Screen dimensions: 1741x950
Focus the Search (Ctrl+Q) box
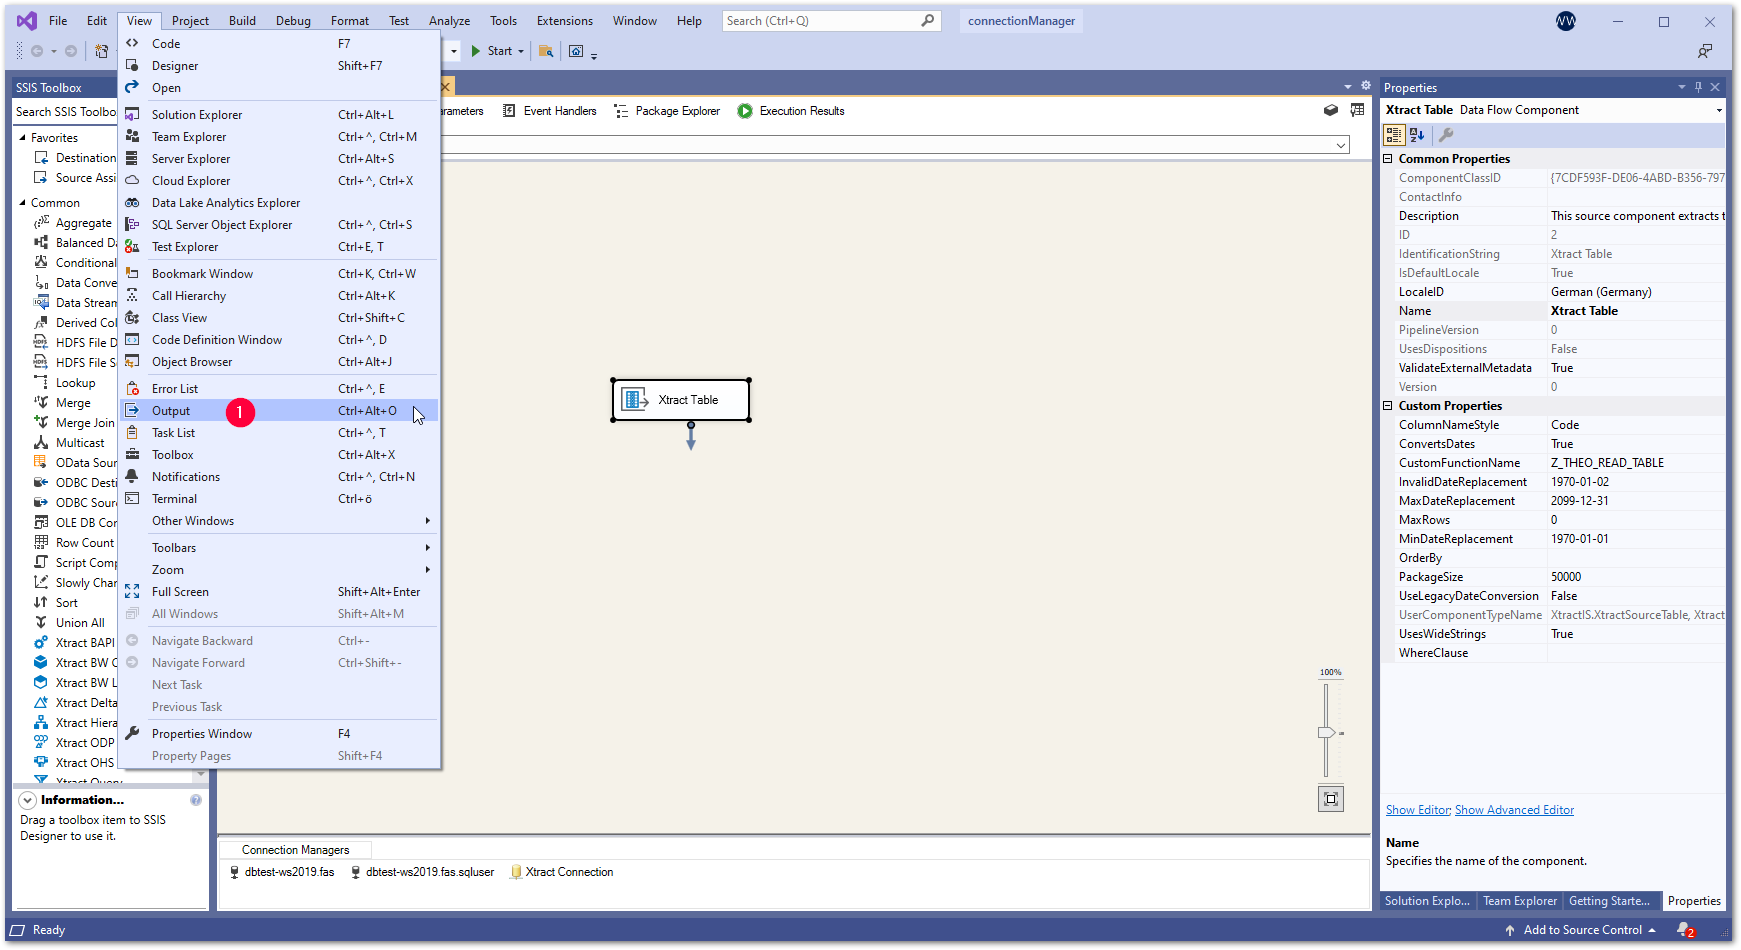(820, 21)
